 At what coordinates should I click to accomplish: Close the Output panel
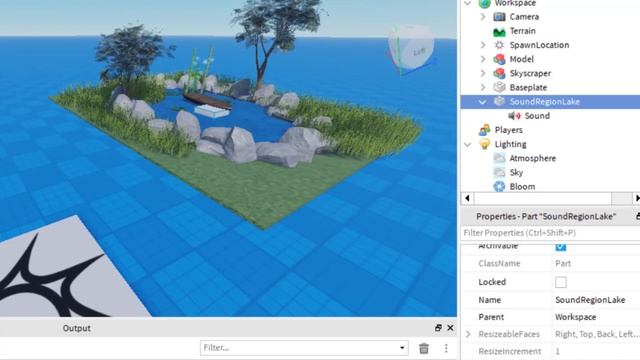450,328
